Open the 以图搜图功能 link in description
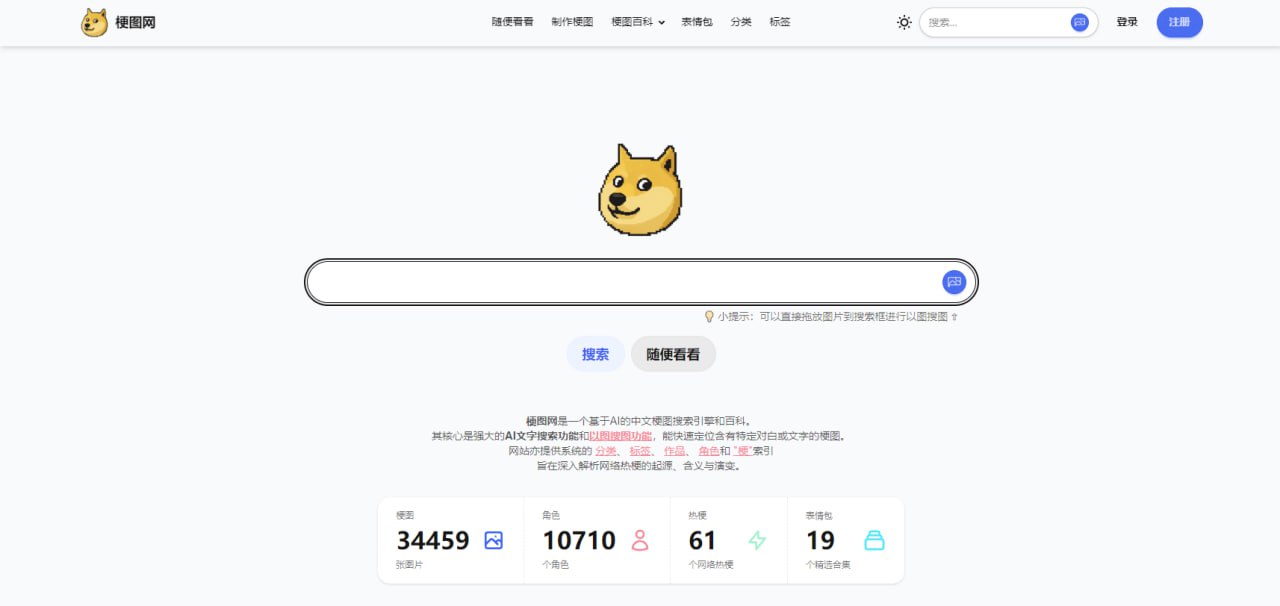This screenshot has height=606, width=1280. [x=621, y=436]
